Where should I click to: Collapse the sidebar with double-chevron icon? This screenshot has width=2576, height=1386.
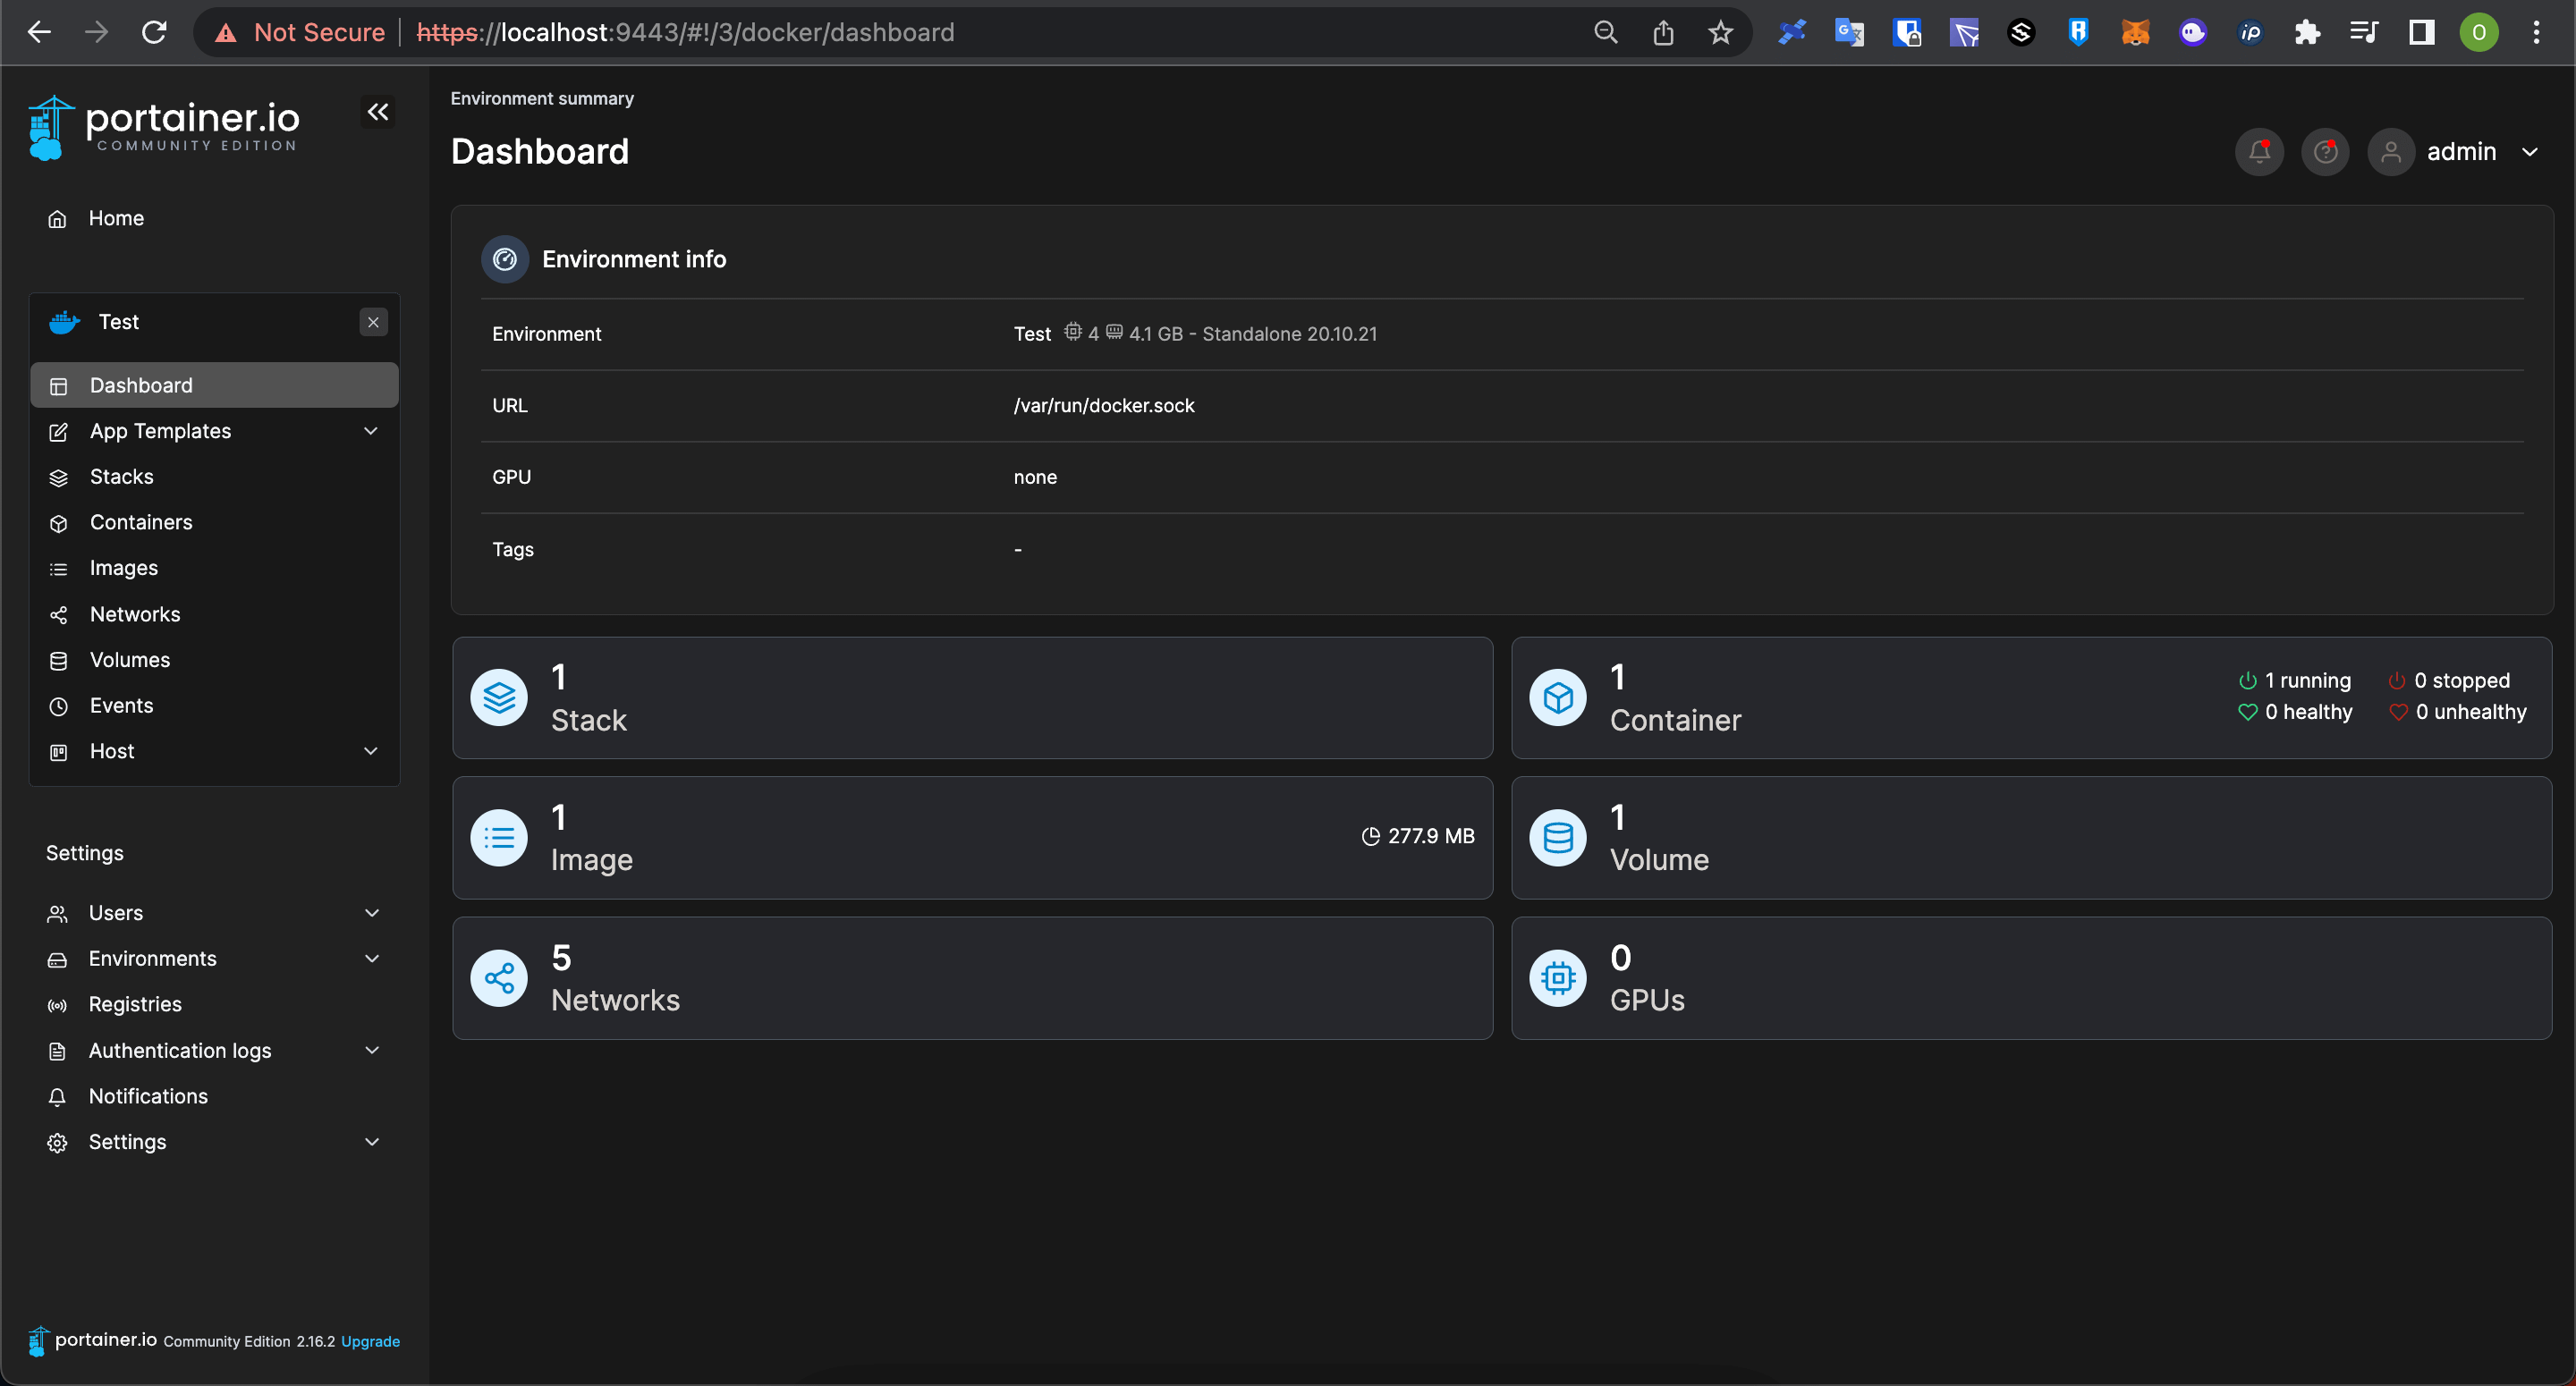pyautogui.click(x=377, y=112)
